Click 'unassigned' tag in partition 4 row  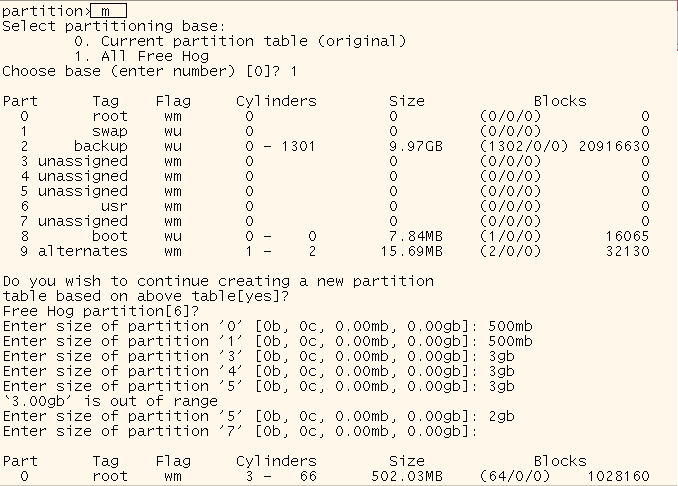(83, 176)
